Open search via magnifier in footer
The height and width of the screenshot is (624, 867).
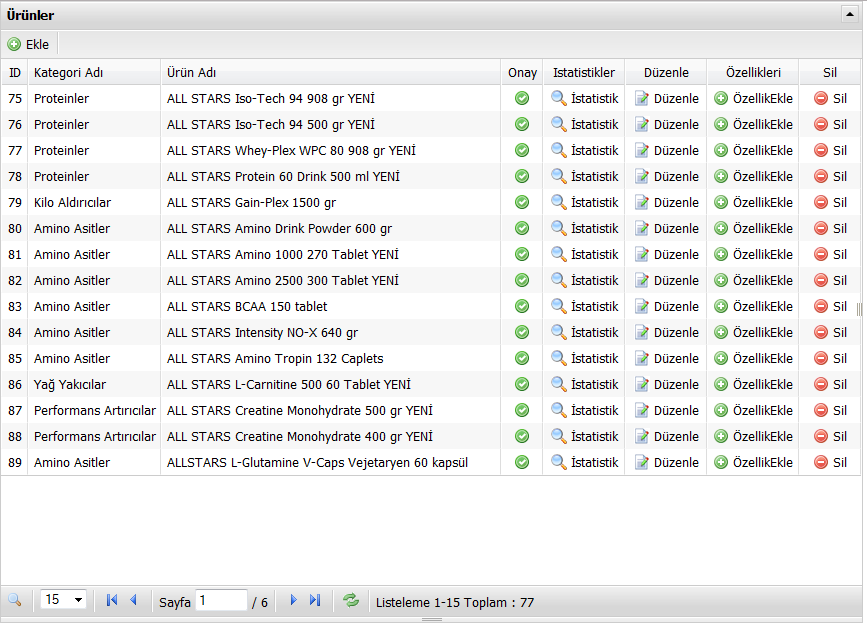coord(15,600)
